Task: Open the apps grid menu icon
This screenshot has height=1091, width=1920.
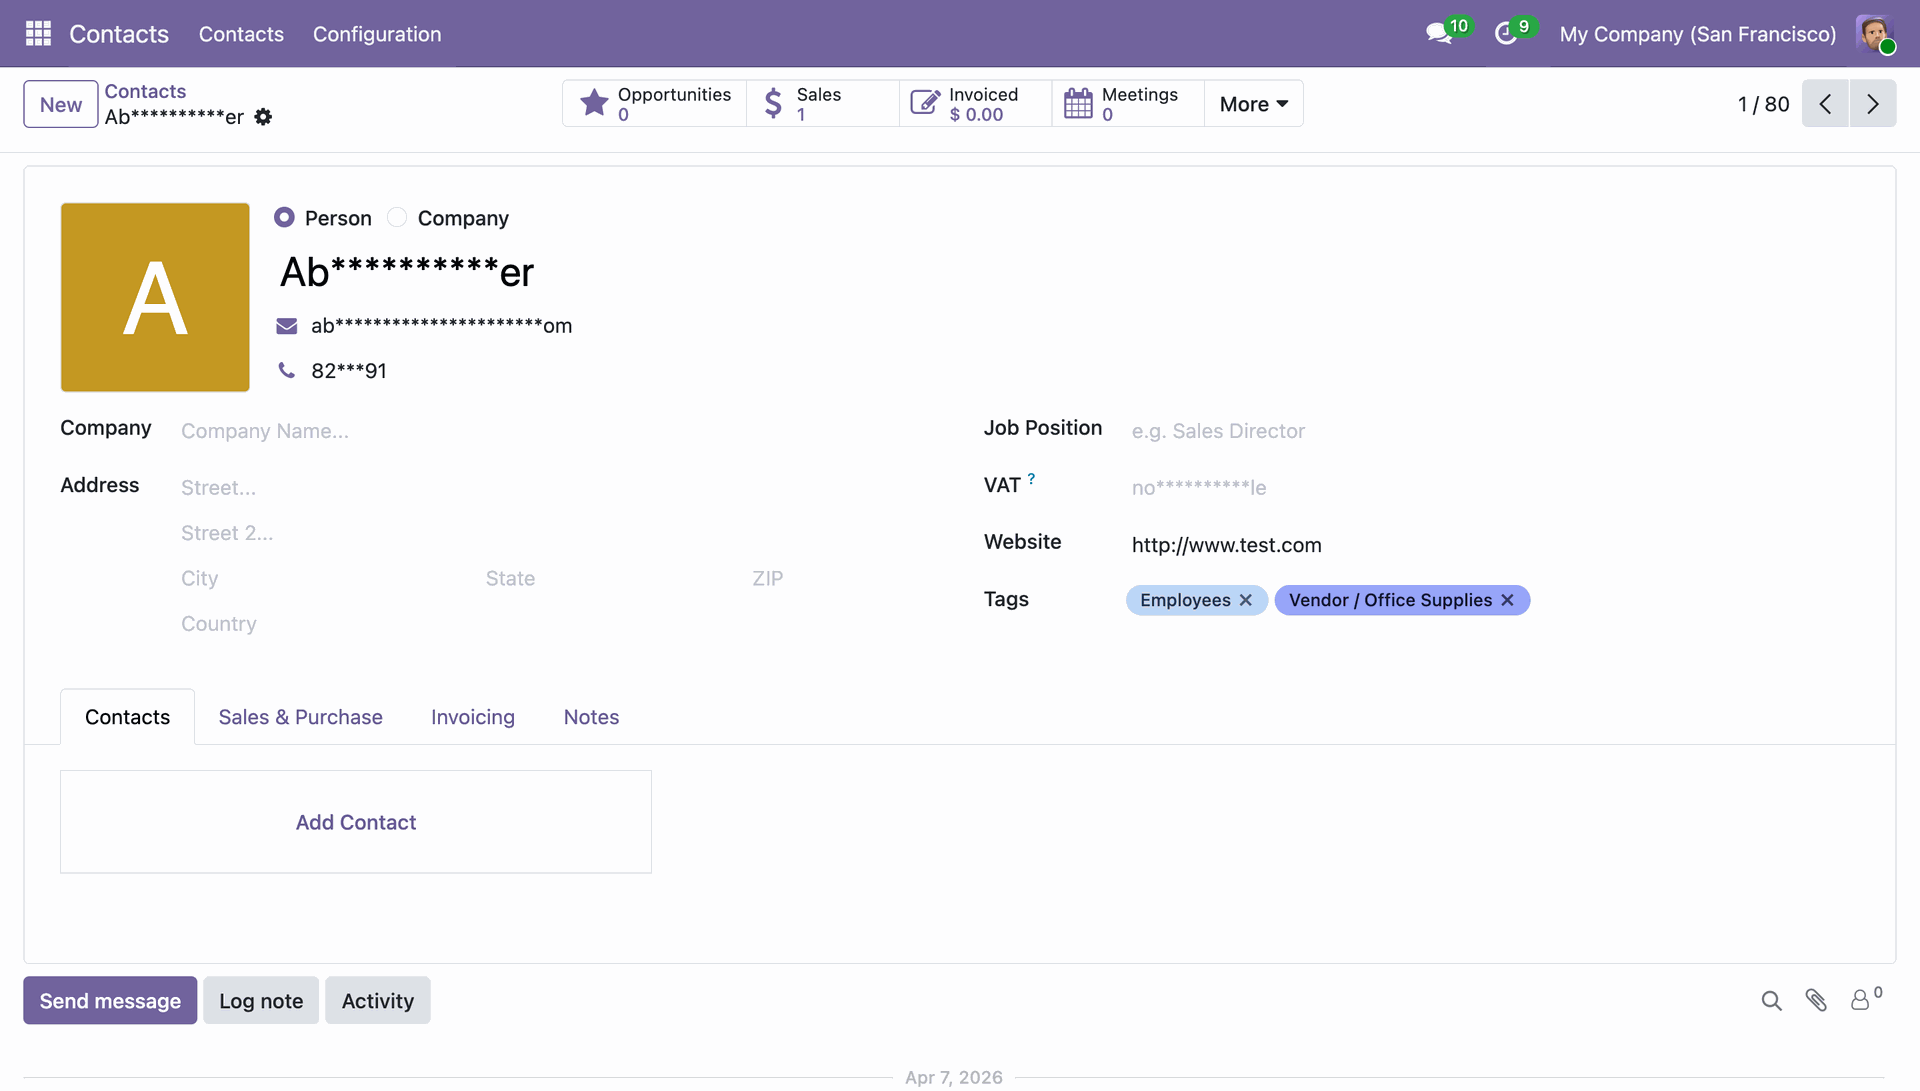Action: [x=38, y=34]
